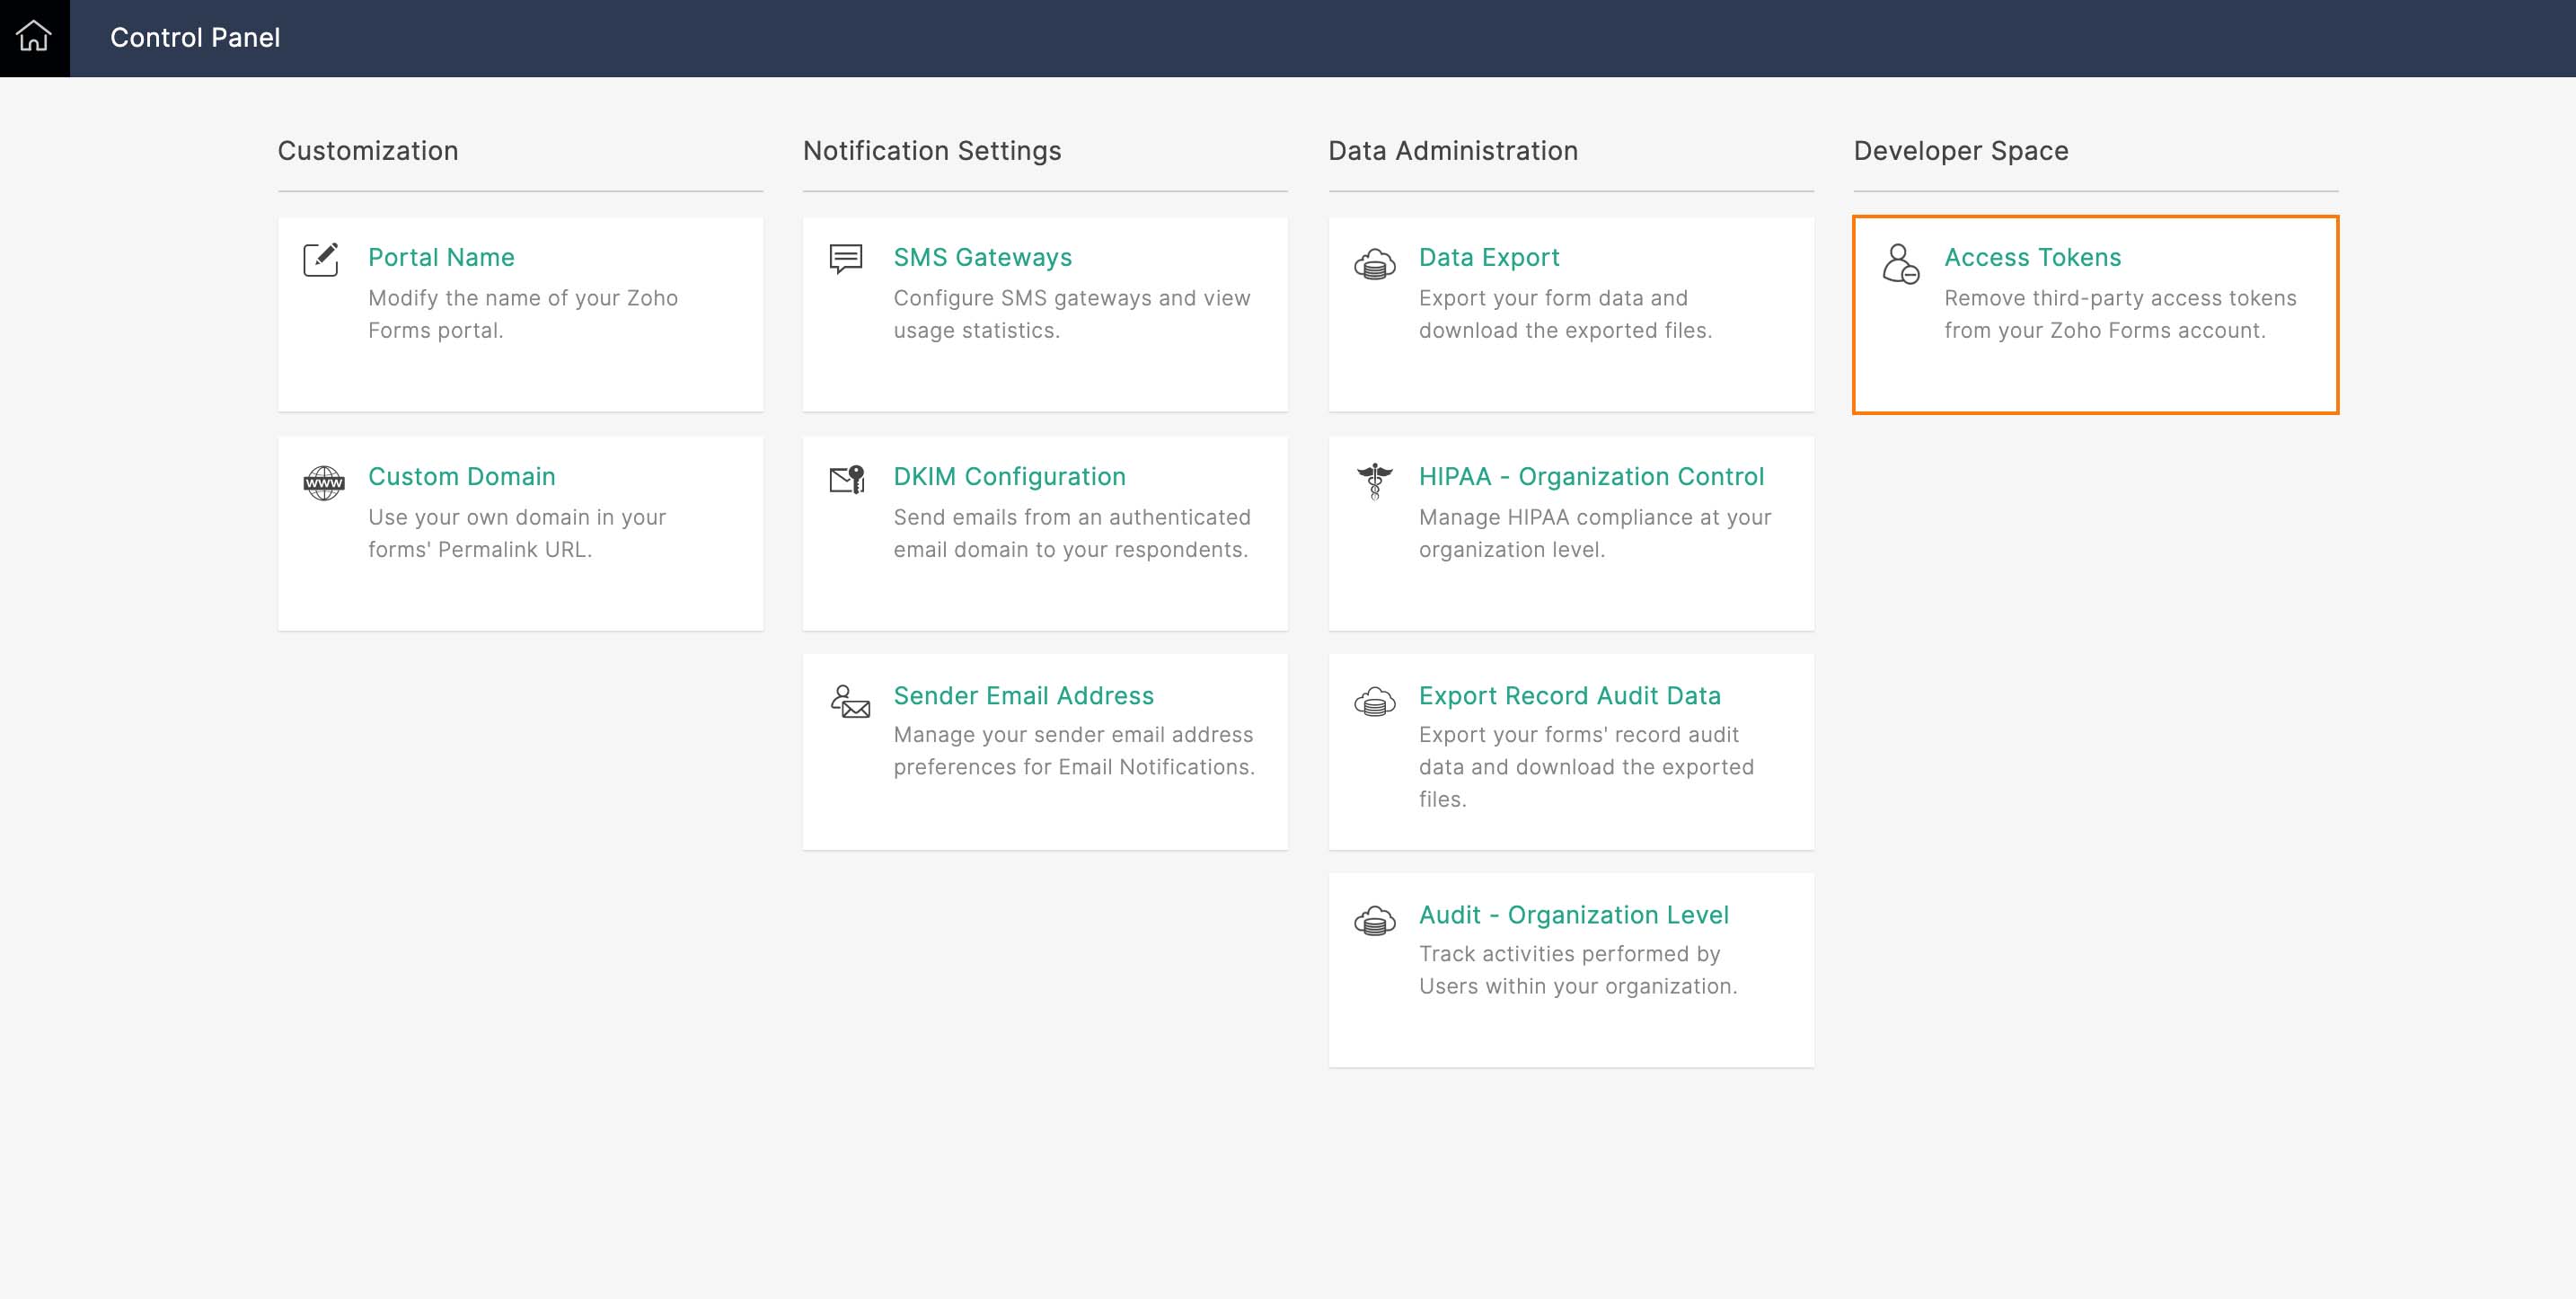
Task: Open Sender Email Address settings
Action: [1023, 695]
